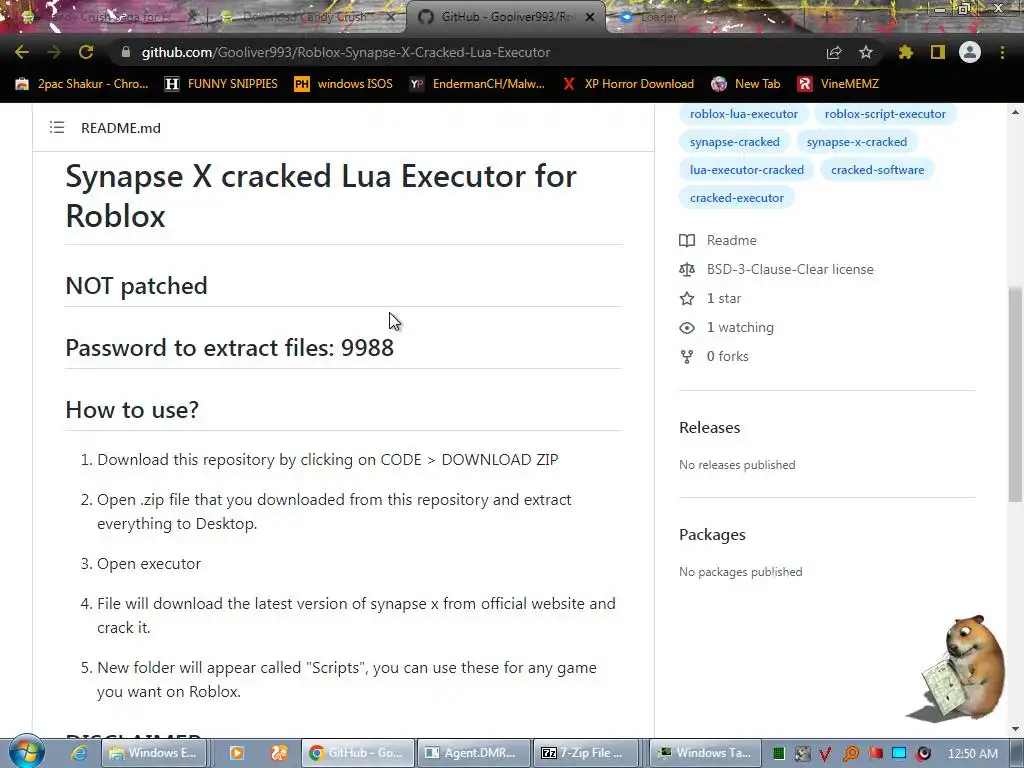The image size is (1024, 768).
Task: Select the roblox-lua-executor topic tag
Action: (744, 114)
